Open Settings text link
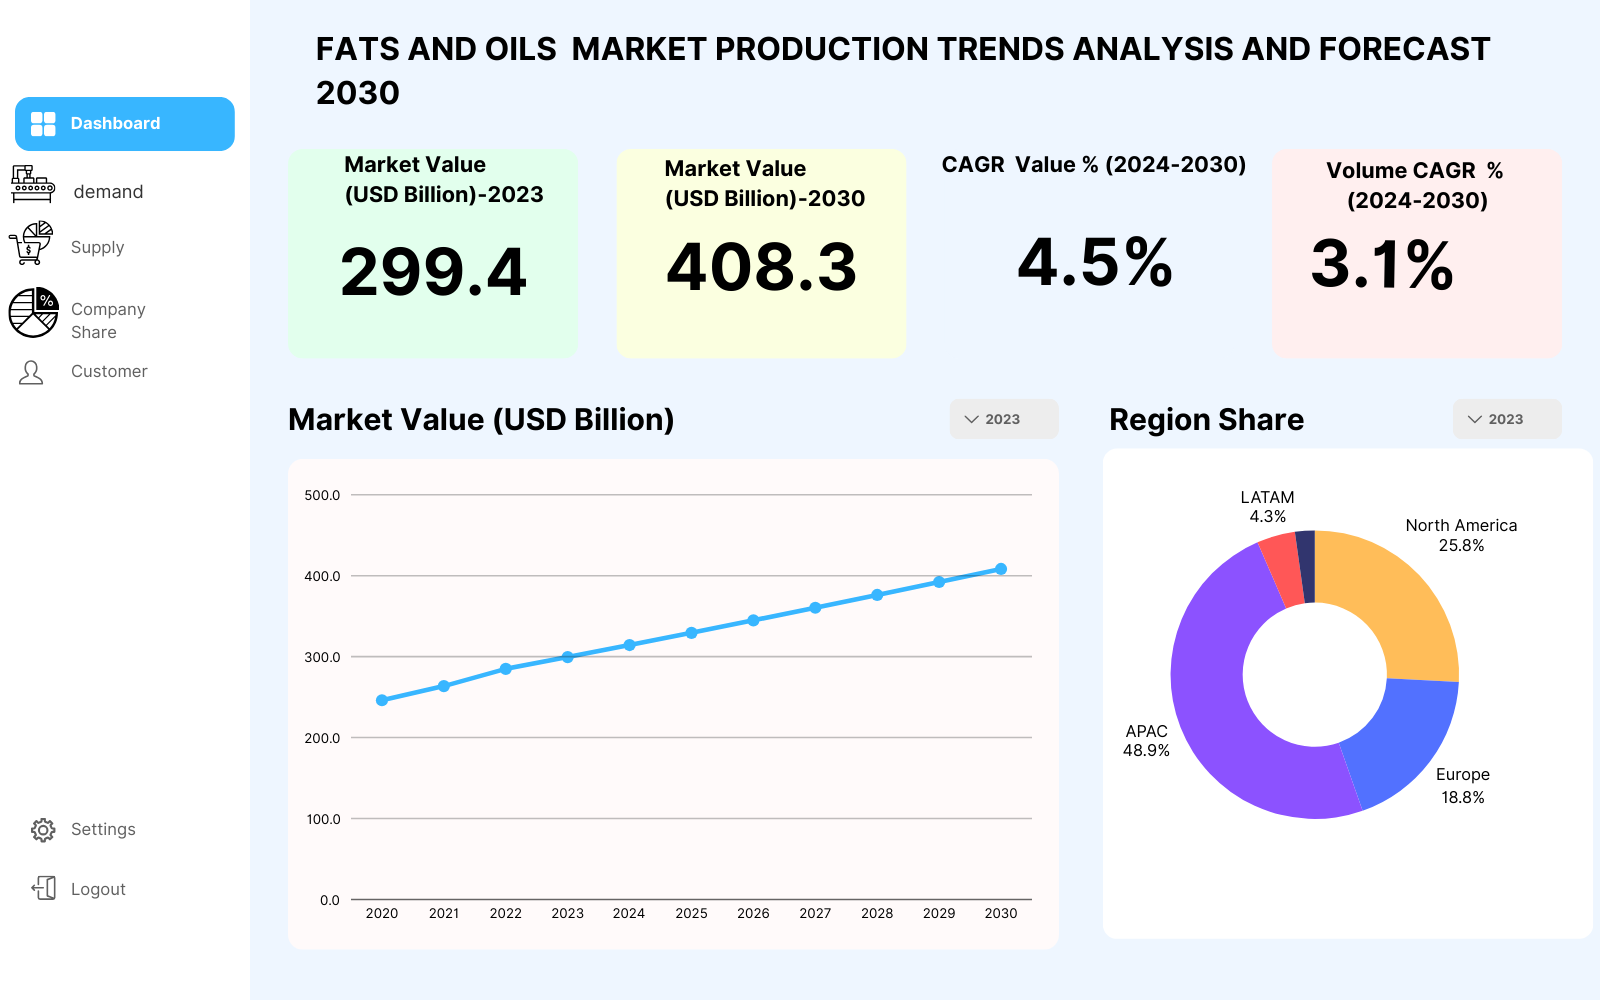Image resolution: width=1600 pixels, height=1000 pixels. click(x=103, y=829)
